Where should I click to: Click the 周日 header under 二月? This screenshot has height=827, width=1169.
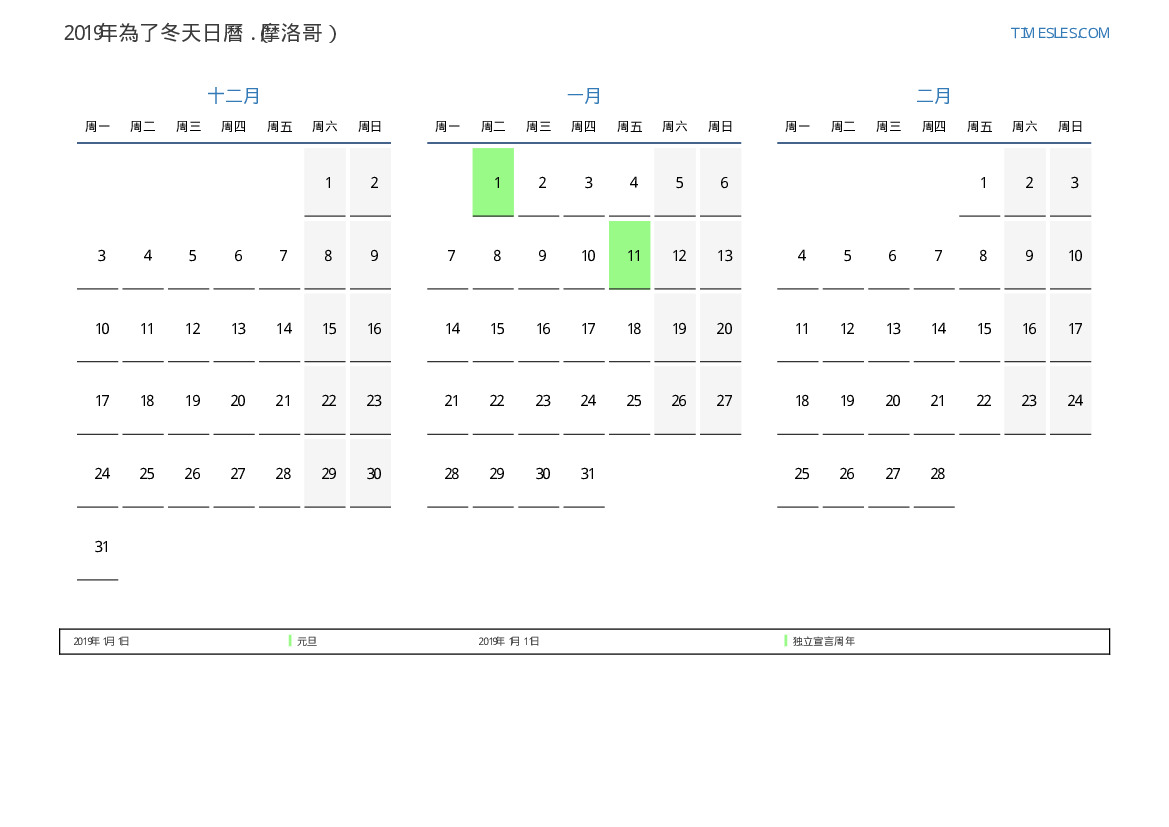click(1070, 127)
